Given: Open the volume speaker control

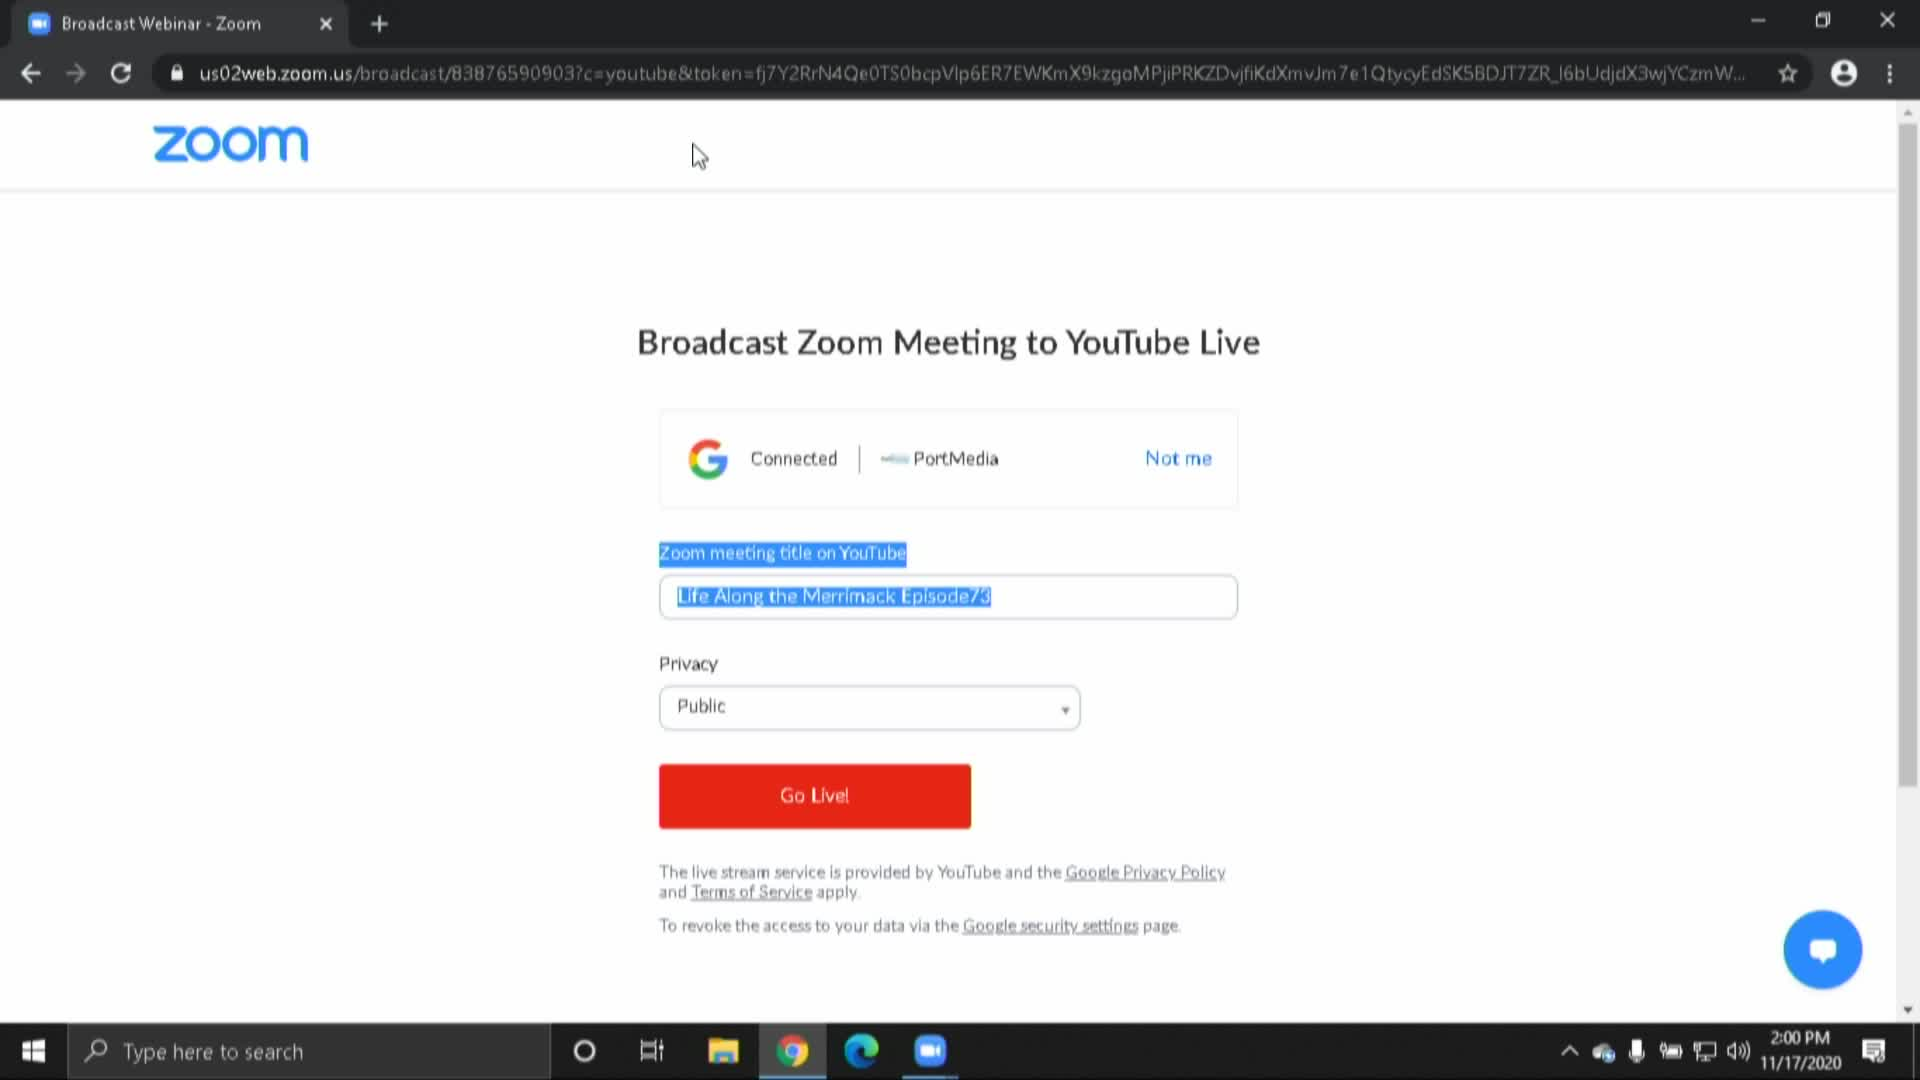Looking at the screenshot, I should (1739, 1051).
